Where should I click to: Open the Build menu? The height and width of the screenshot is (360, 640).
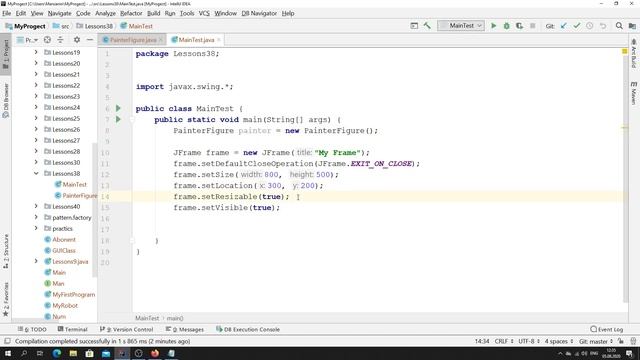(x=153, y=13)
